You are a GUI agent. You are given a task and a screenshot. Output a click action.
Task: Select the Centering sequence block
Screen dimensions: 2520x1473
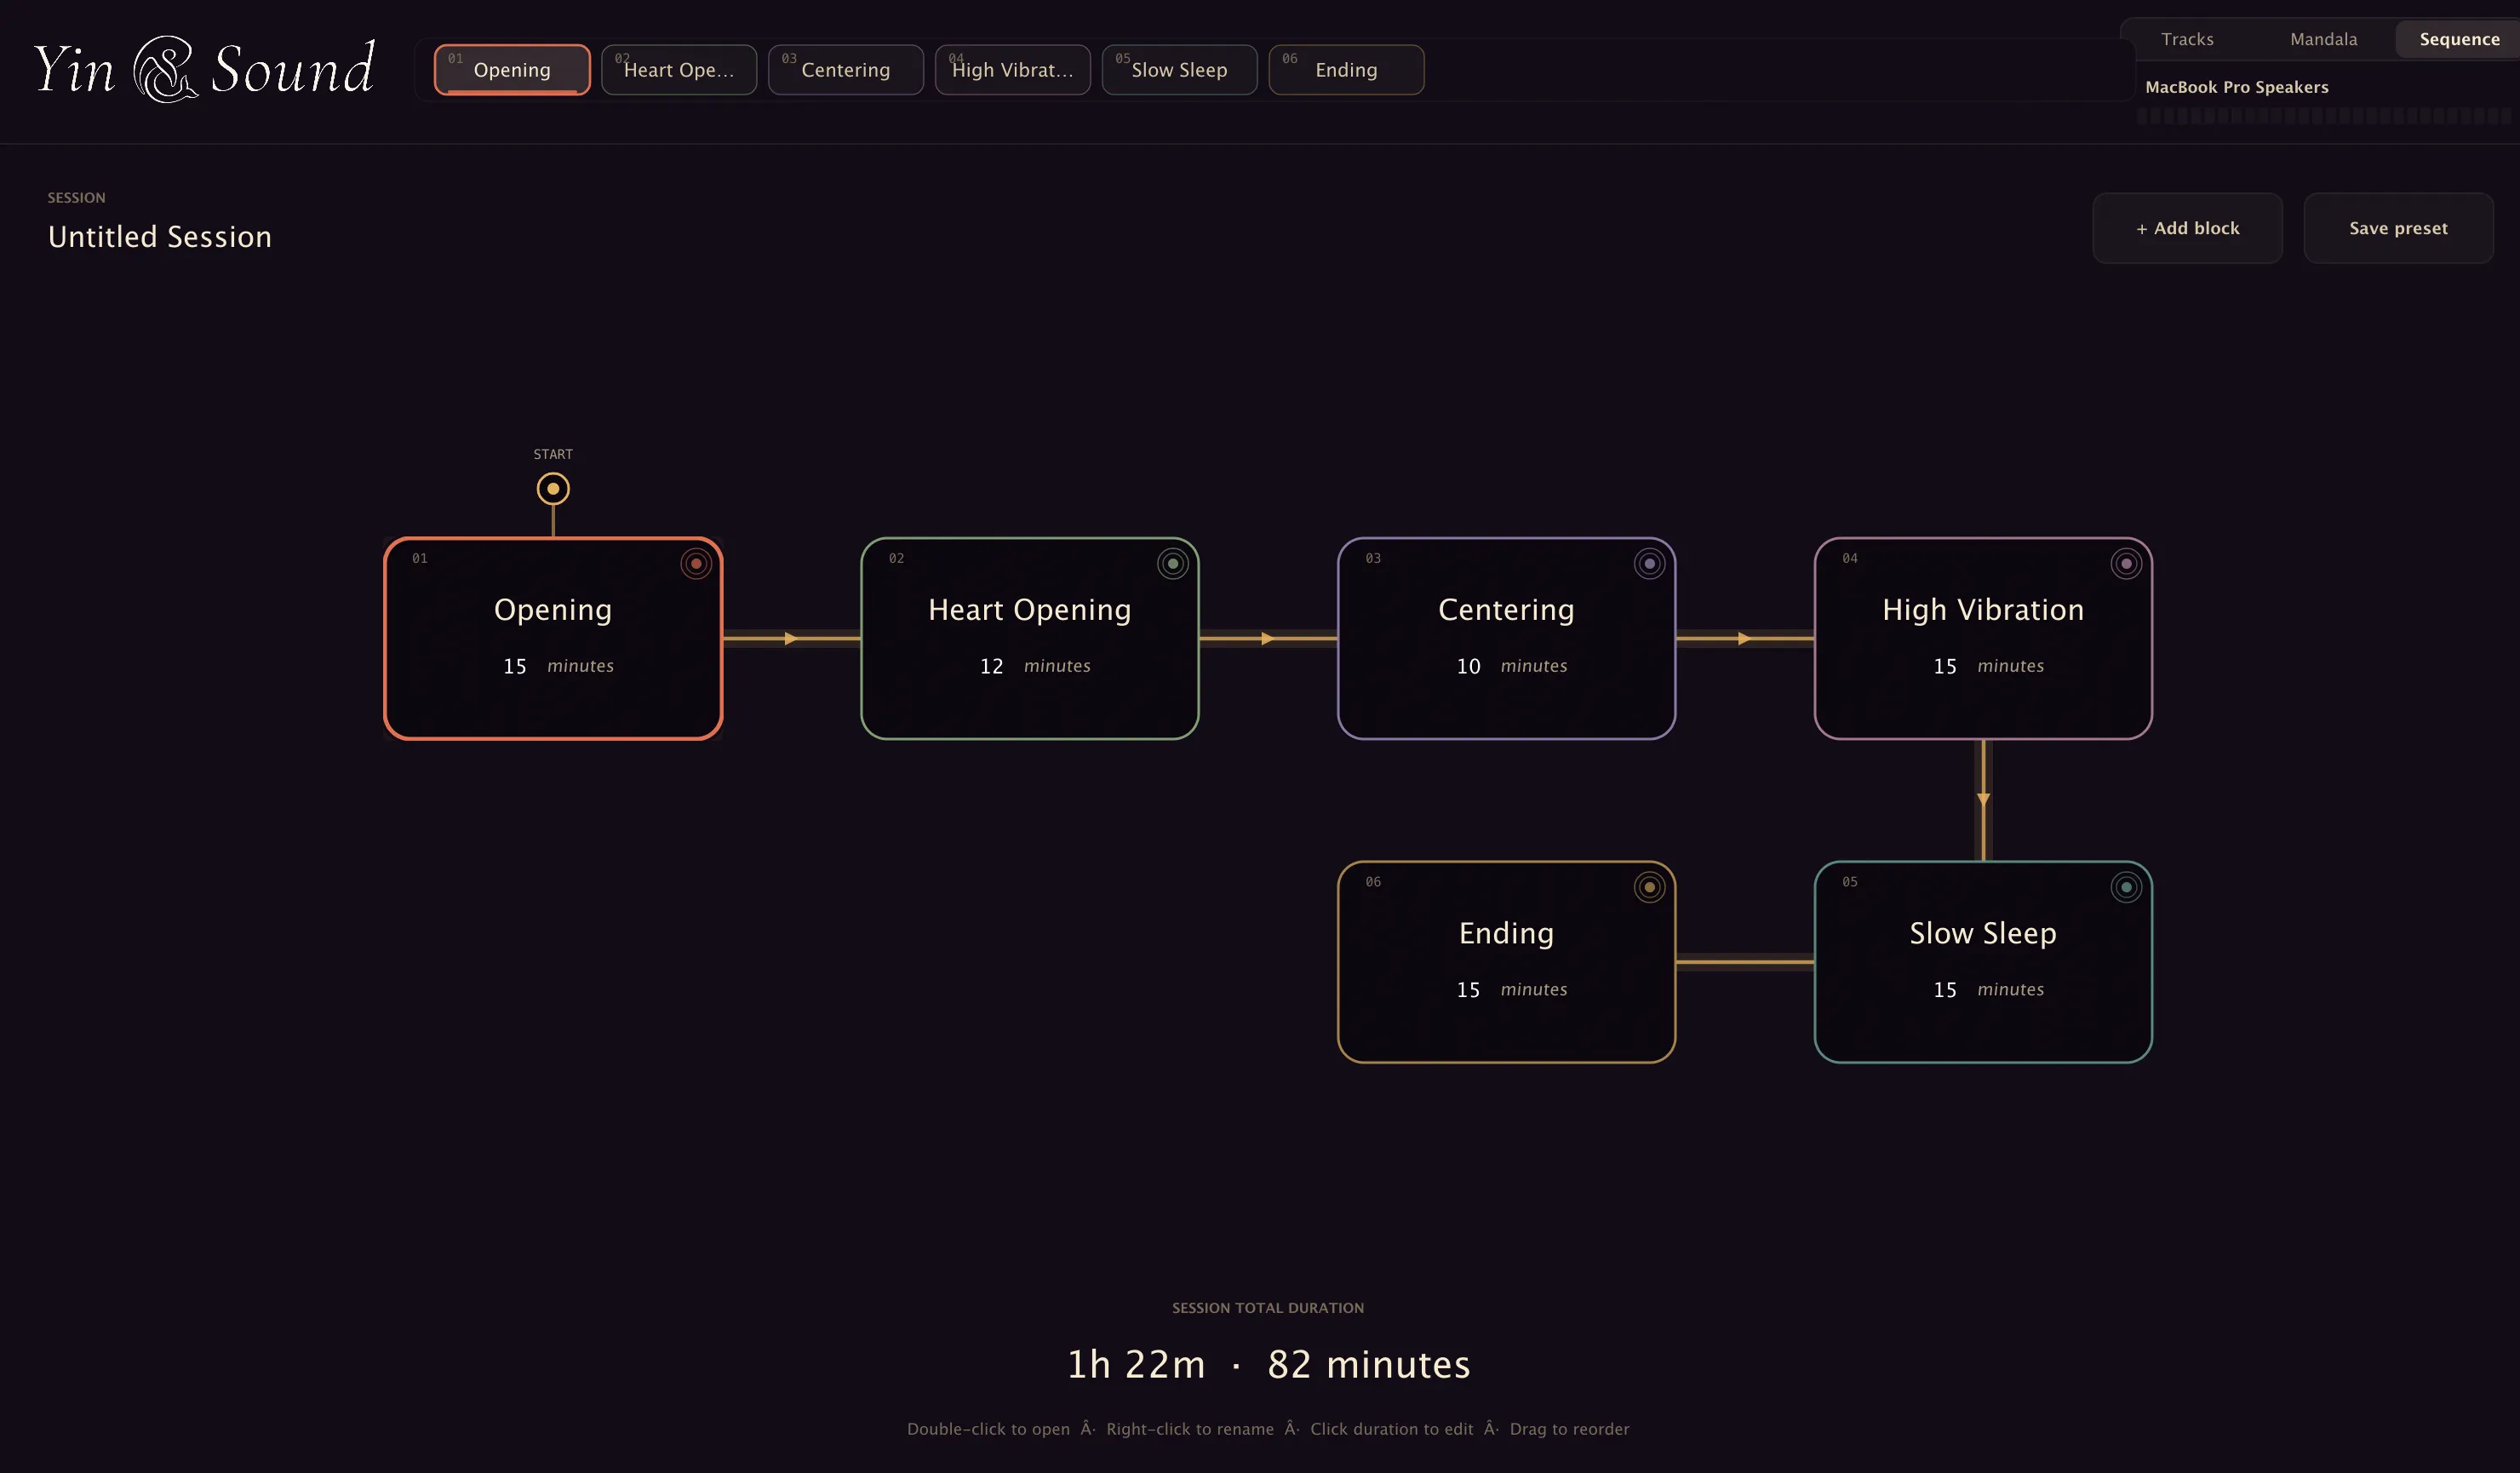click(x=1507, y=639)
